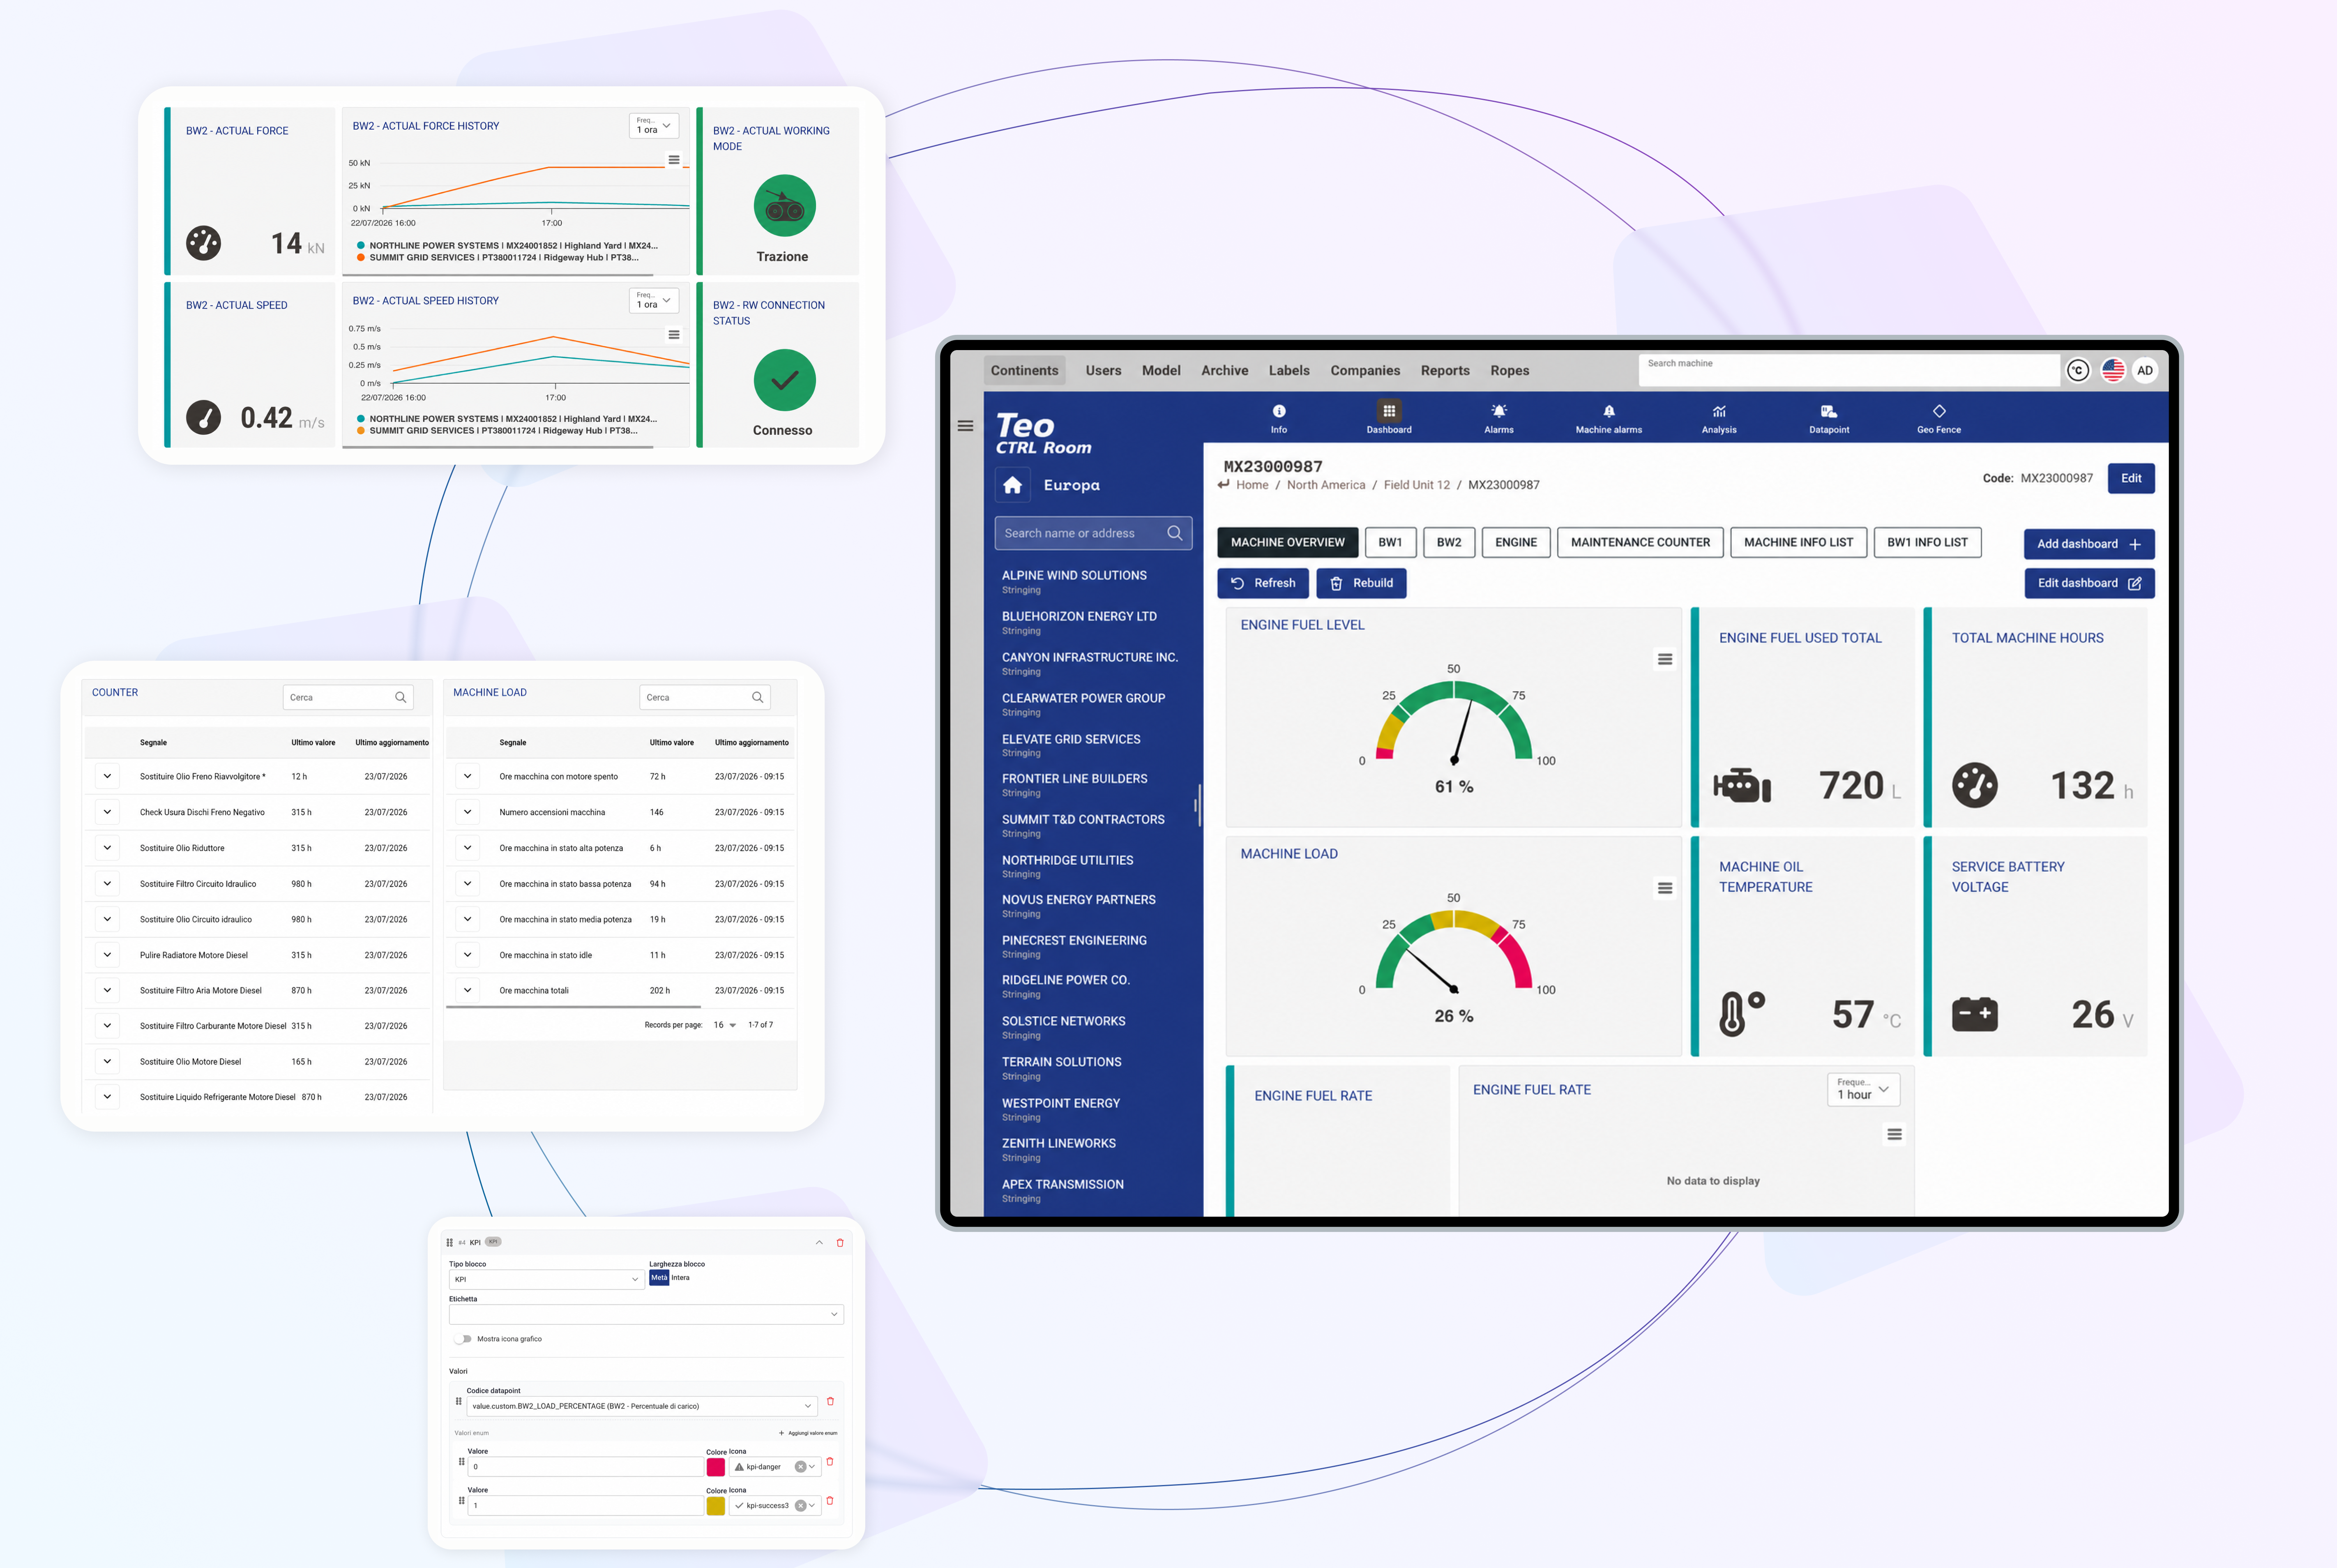Viewport: 2337px width, 1568px height.
Task: Click Aggiungi valore enum link
Action: [808, 1433]
